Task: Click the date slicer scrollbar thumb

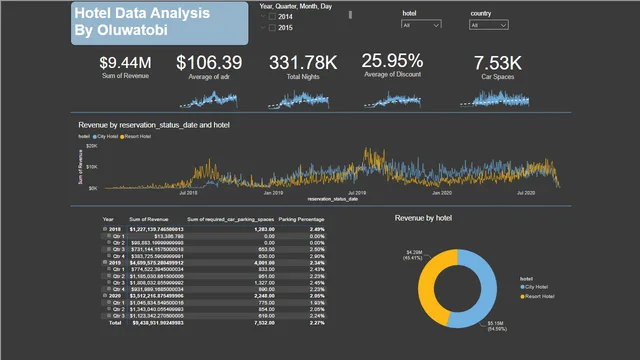Action: tap(350, 15)
